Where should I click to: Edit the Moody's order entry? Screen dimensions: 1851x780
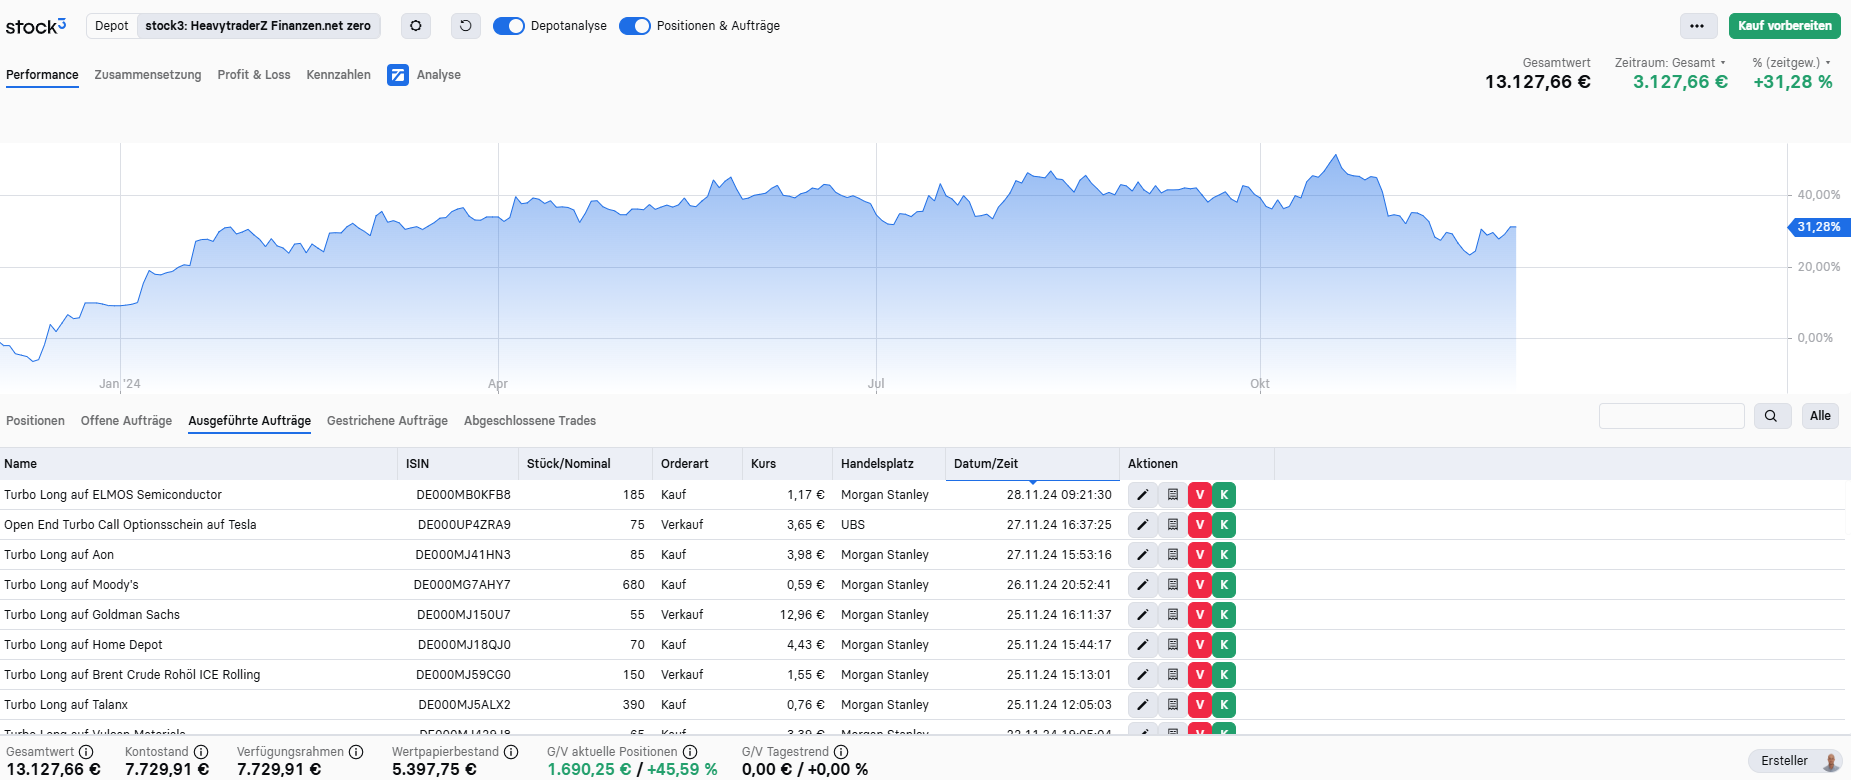coord(1143,585)
